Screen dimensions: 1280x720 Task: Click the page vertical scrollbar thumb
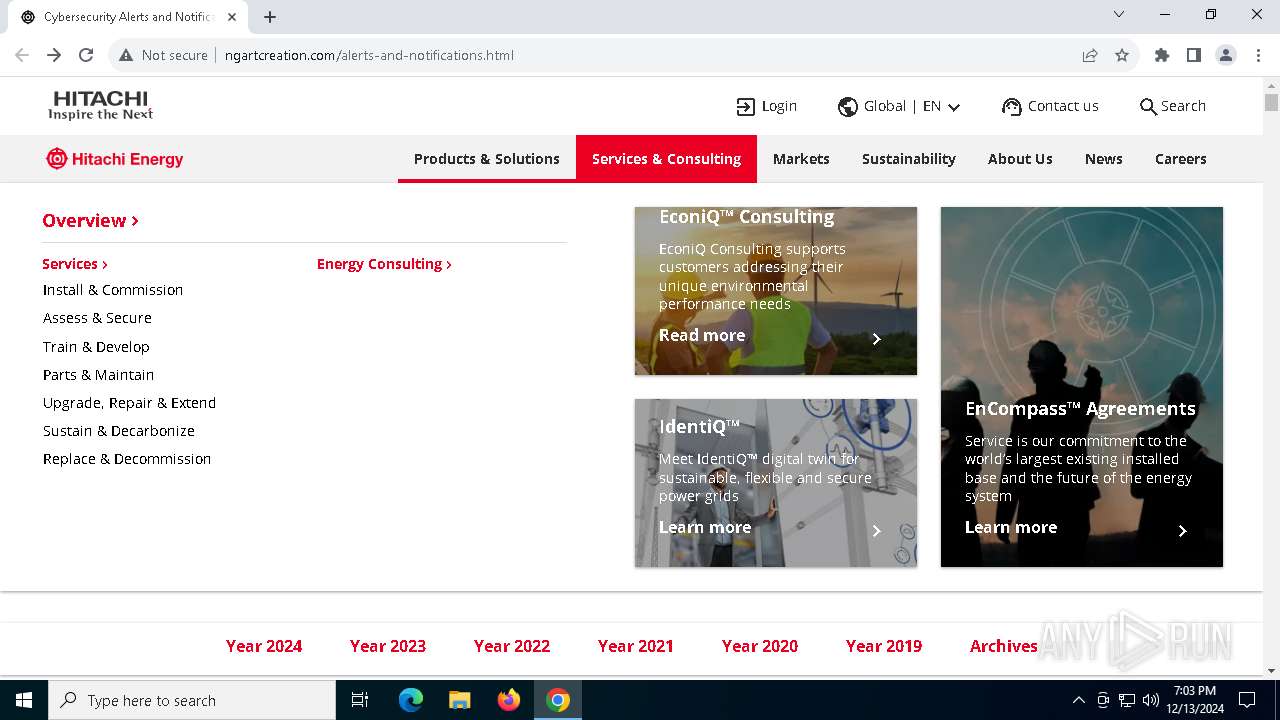click(x=1271, y=102)
